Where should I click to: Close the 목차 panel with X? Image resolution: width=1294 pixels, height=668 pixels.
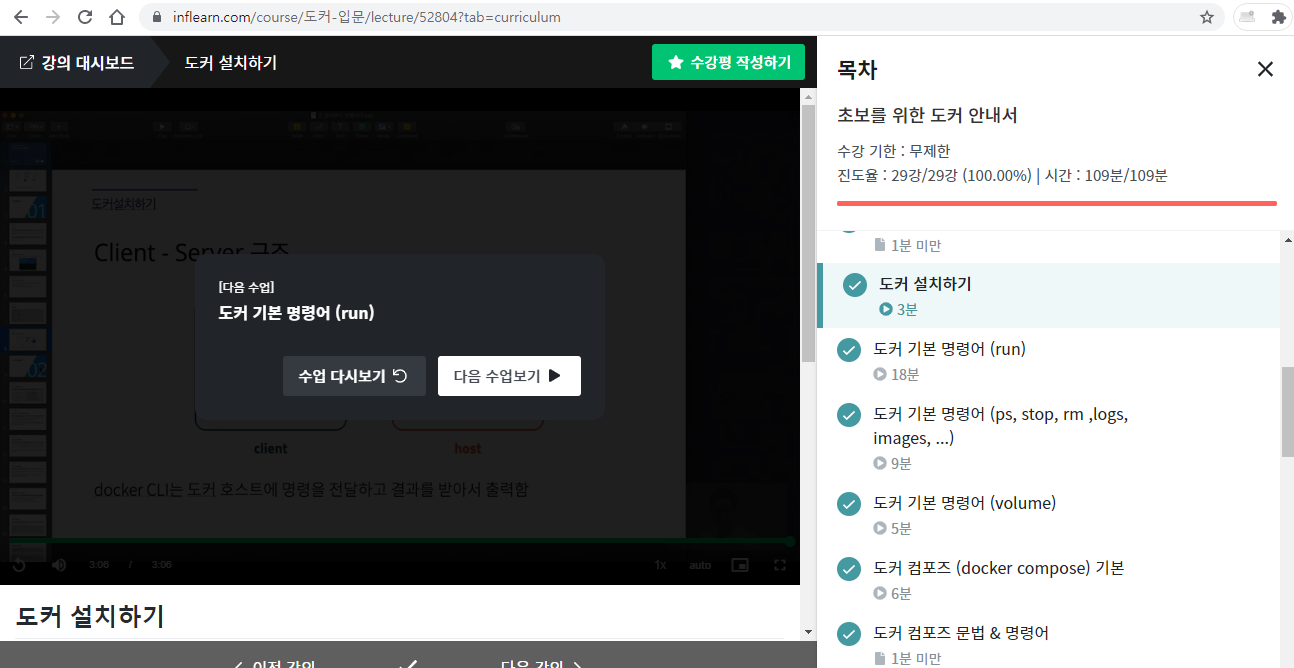(1265, 69)
